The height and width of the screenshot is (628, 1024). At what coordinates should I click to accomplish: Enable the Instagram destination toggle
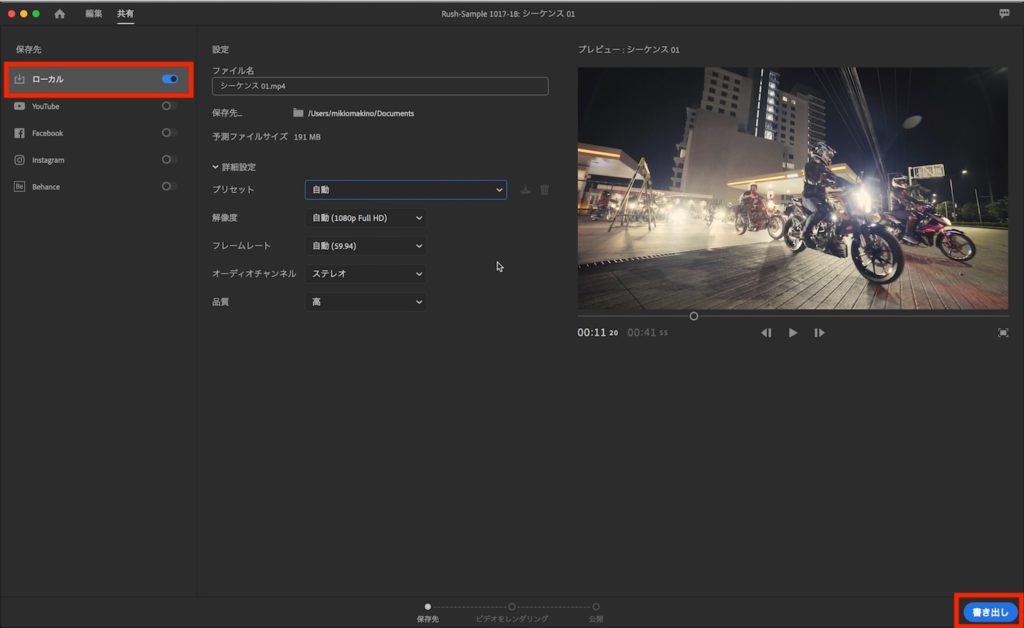coord(170,160)
